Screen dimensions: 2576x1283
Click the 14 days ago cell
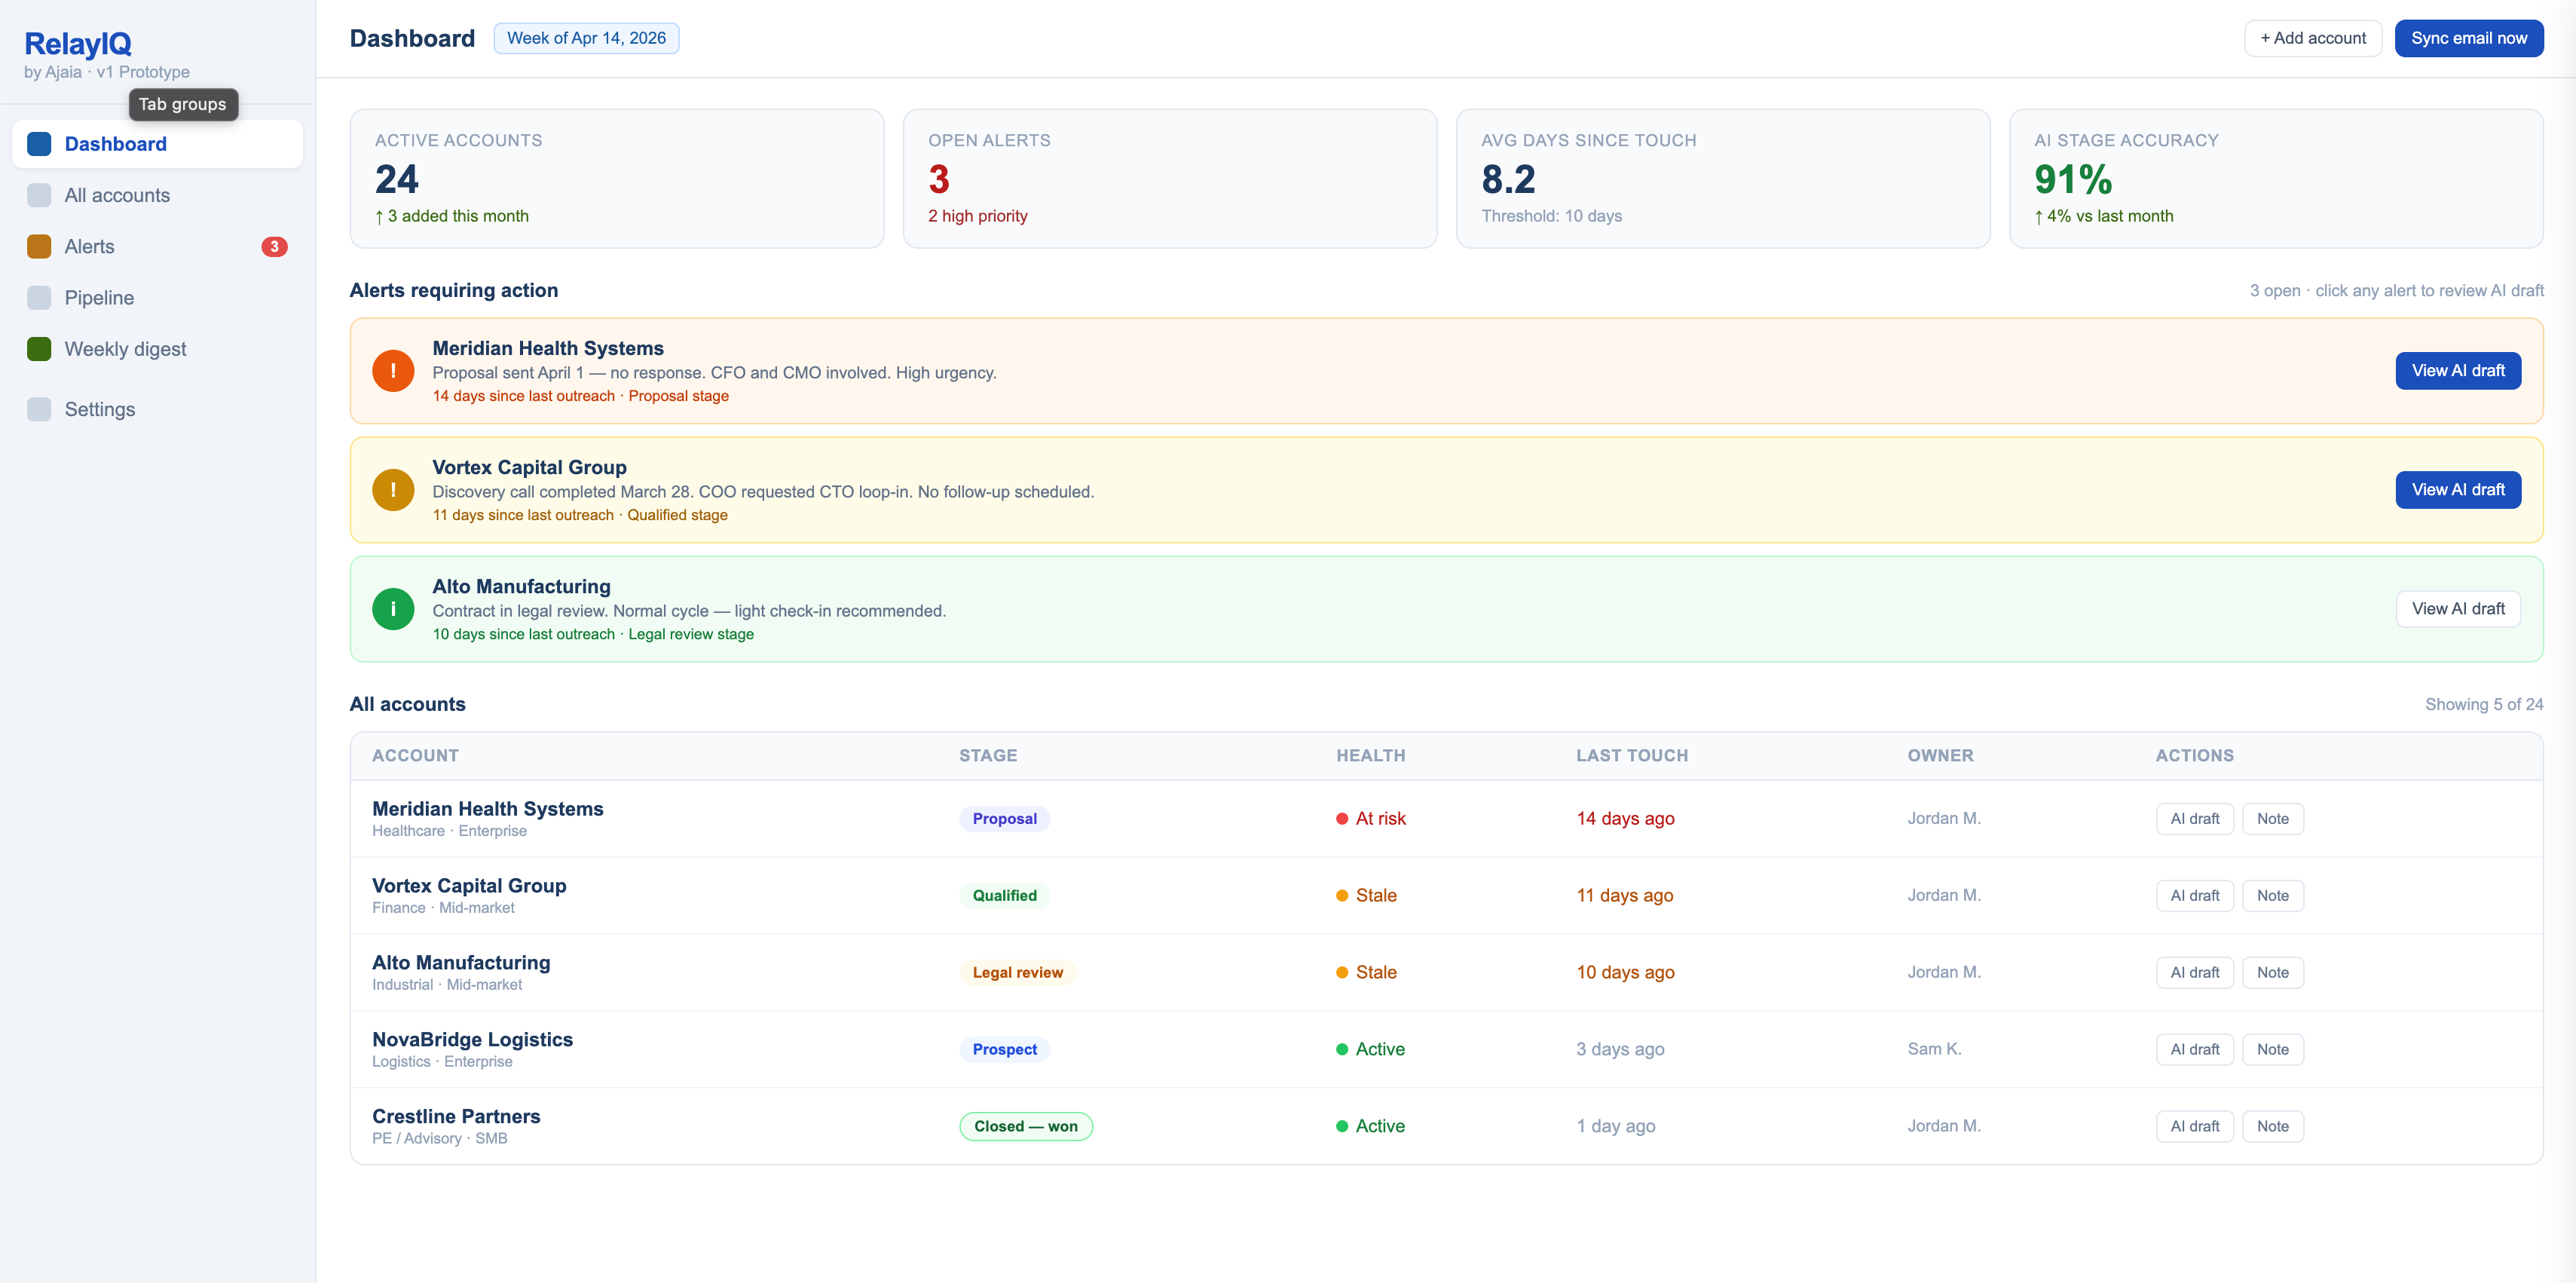pos(1625,819)
